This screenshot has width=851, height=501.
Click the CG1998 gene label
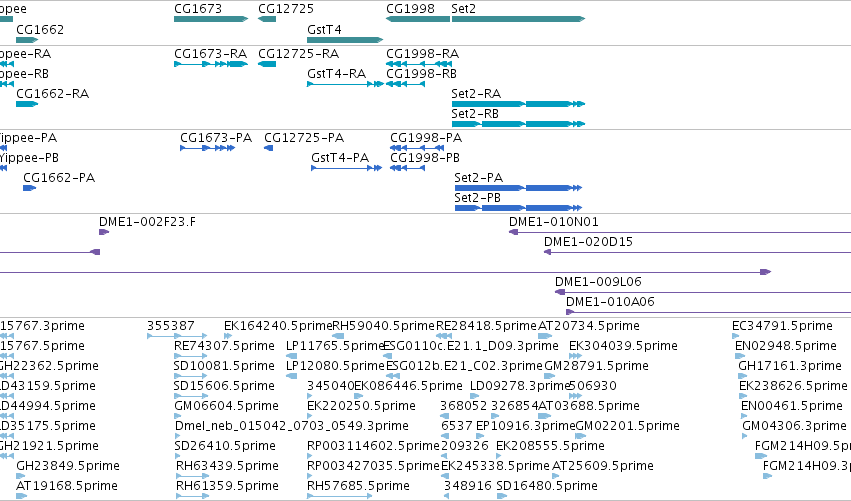410,9
